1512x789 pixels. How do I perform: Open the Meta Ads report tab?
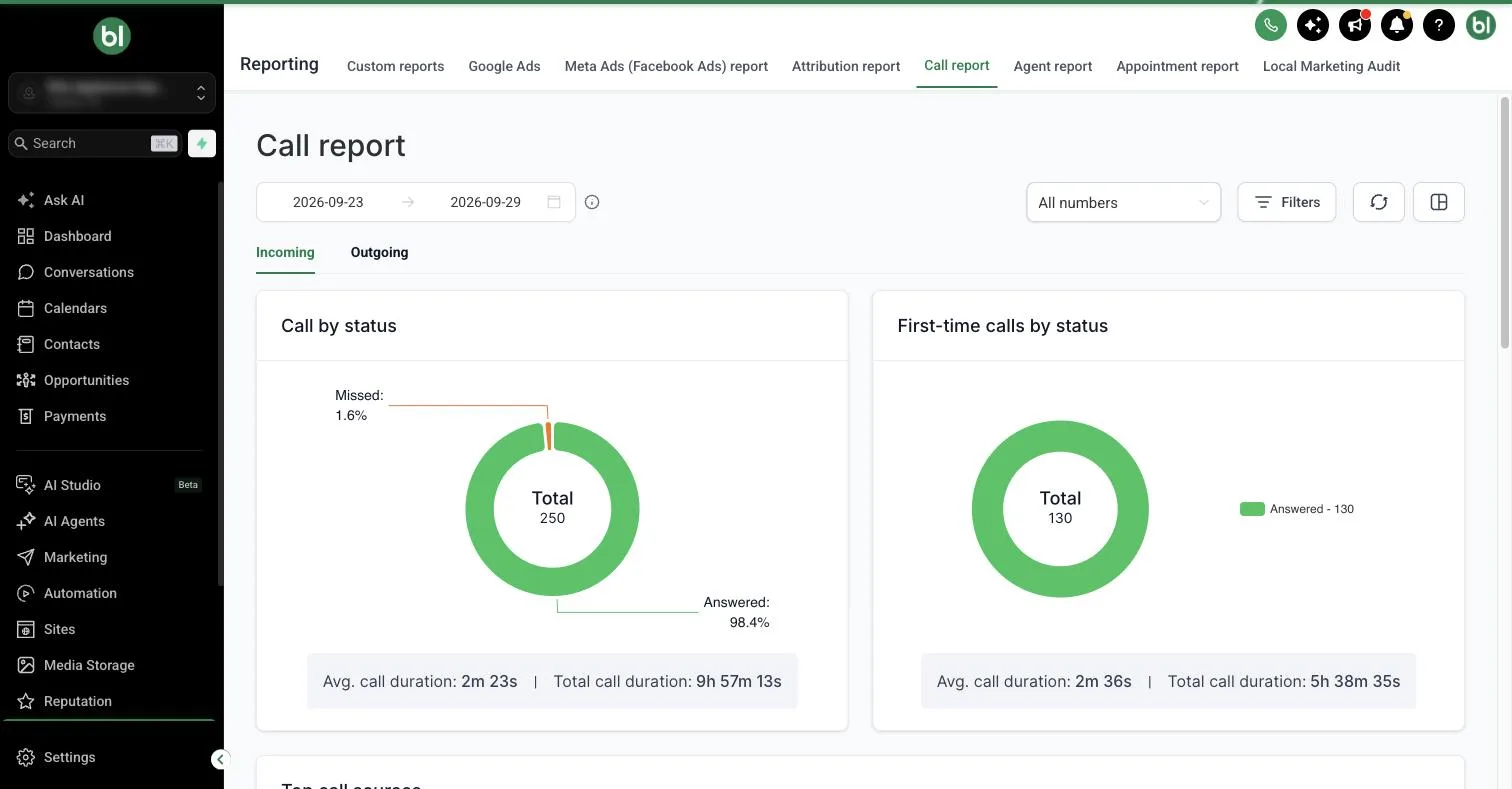click(x=666, y=66)
